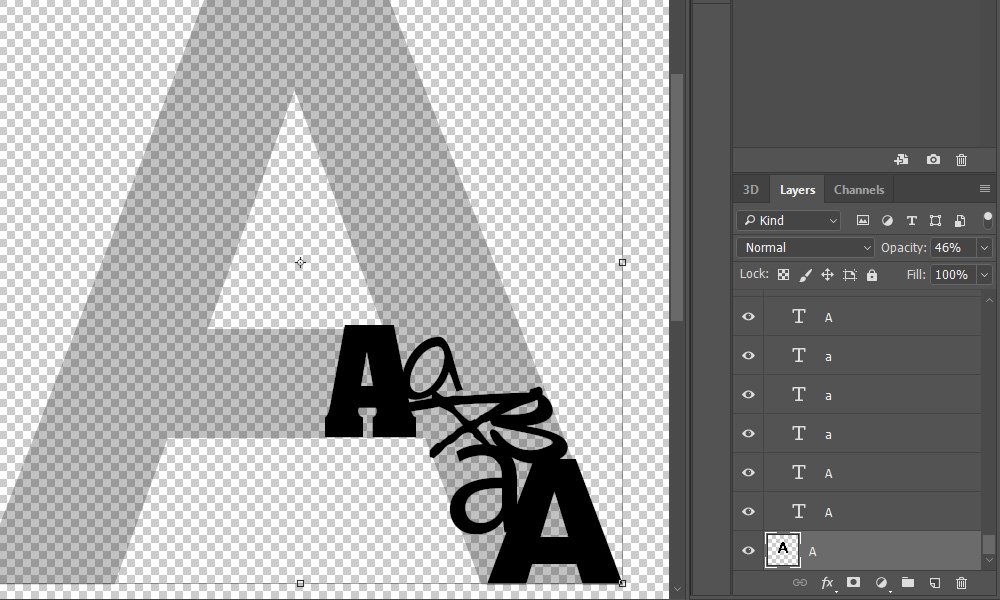Image resolution: width=1000 pixels, height=600 pixels.
Task: Lock transparent pixels for the layer
Action: click(783, 275)
